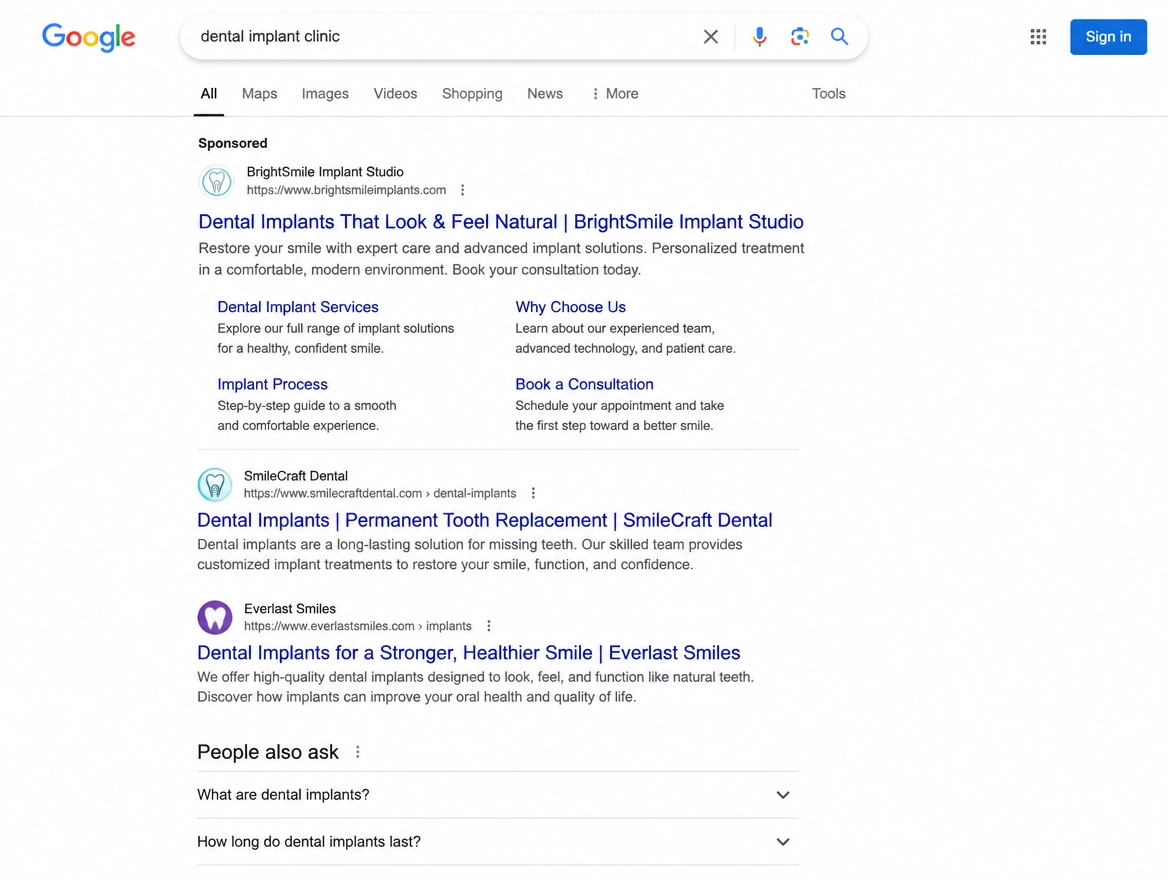Switch to the Maps tab

pyautogui.click(x=259, y=94)
